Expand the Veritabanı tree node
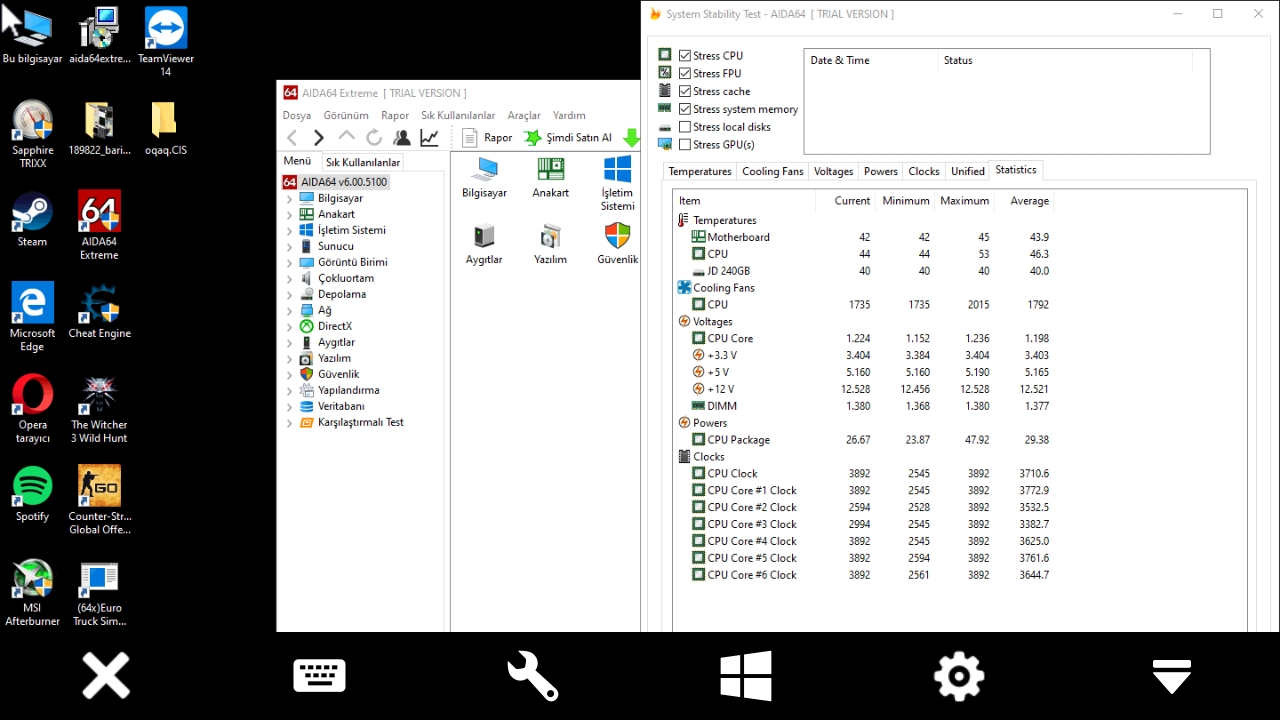Viewport: 1280px width, 720px height. point(290,407)
